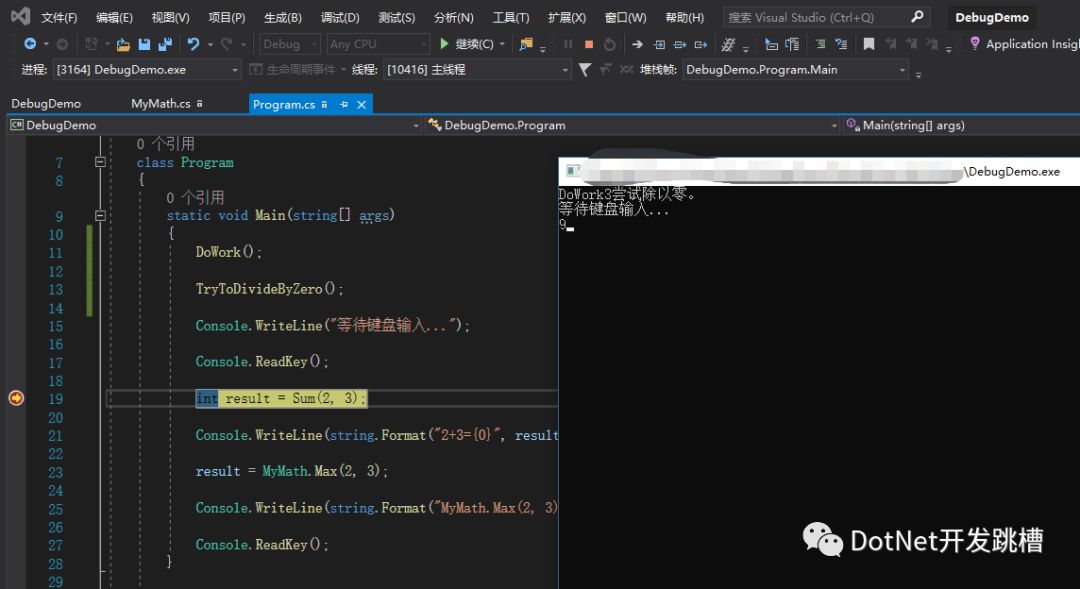Open the DebugDemo.Program class dropdown

pyautogui.click(x=632, y=125)
